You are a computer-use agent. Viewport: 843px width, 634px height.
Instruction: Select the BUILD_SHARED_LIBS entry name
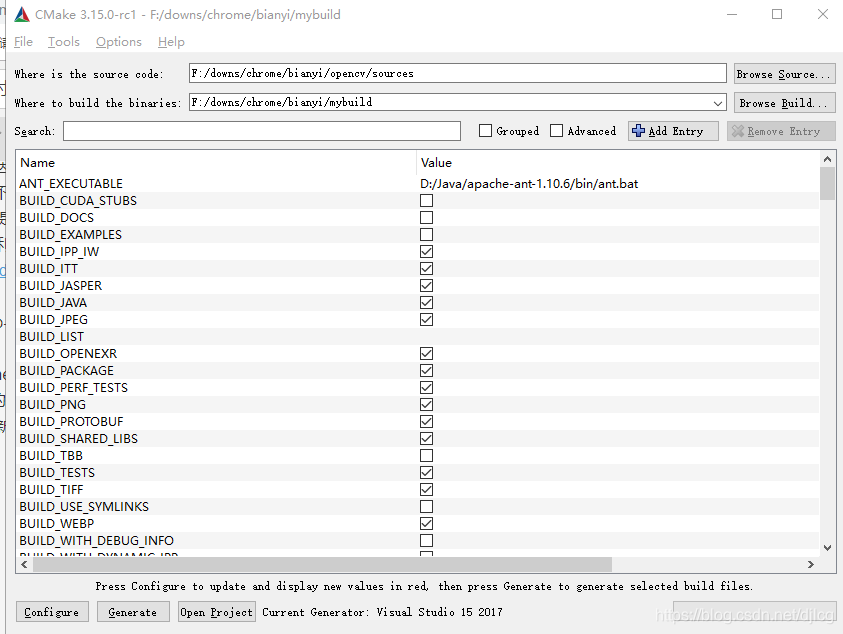[x=78, y=439]
